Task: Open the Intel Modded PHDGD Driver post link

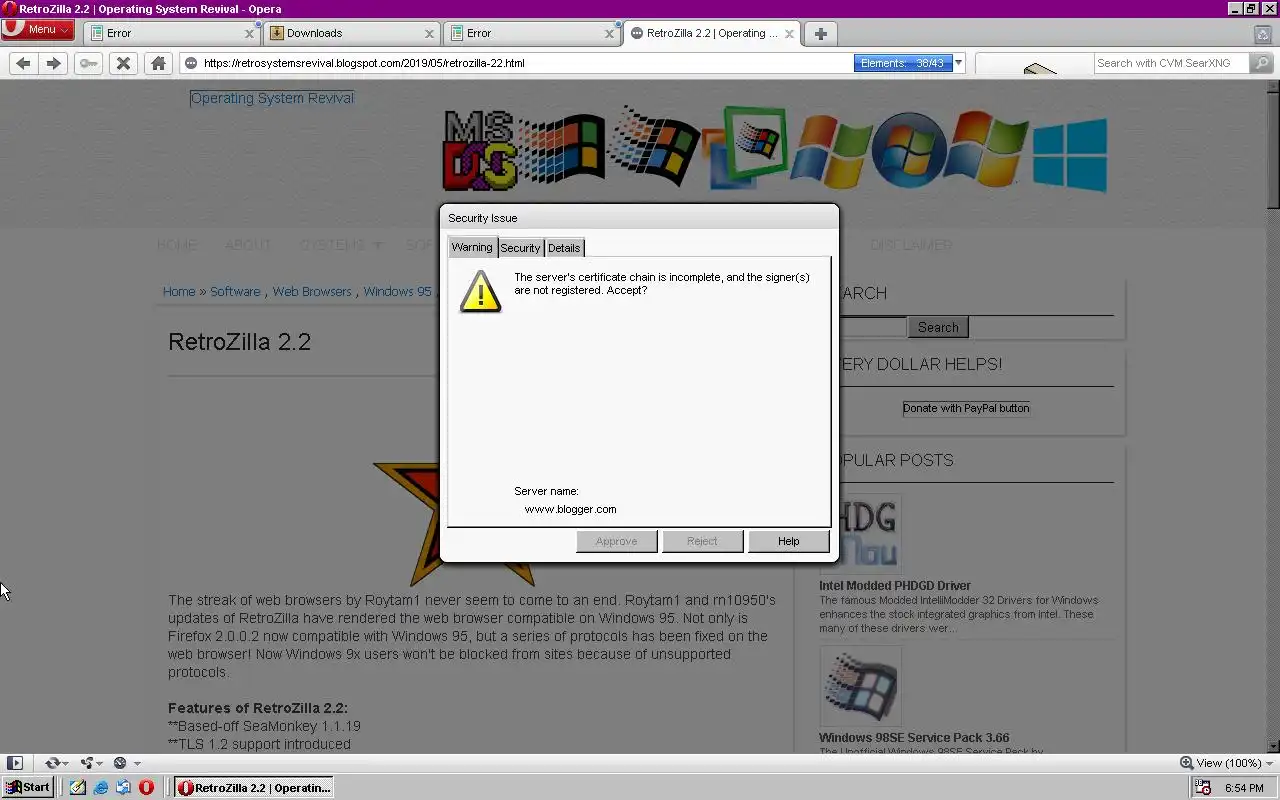Action: 895,586
